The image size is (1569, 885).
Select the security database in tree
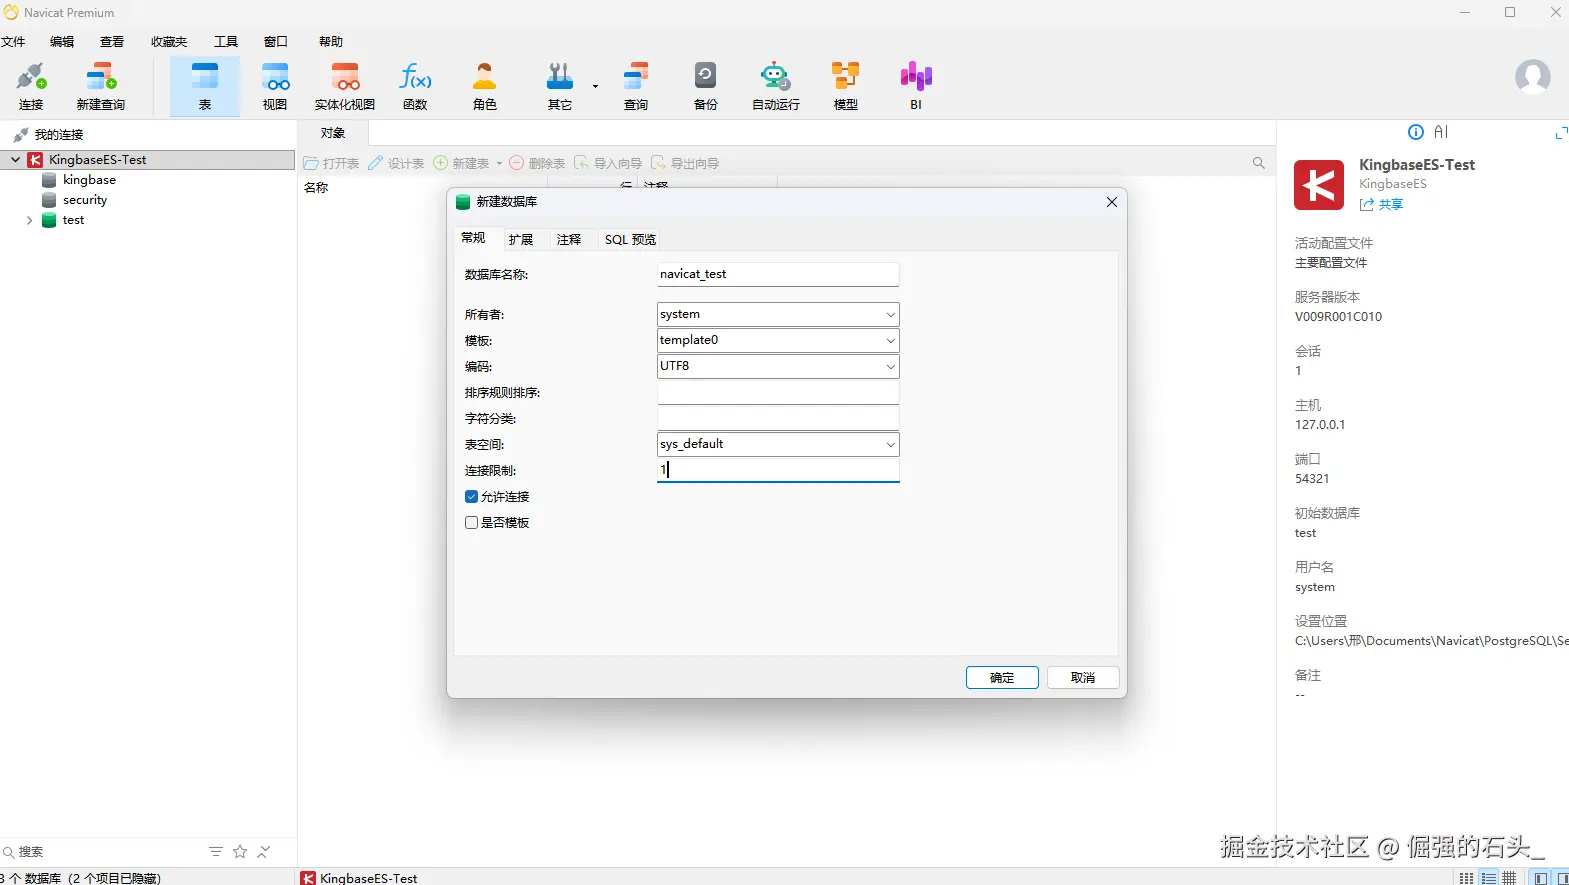85,200
